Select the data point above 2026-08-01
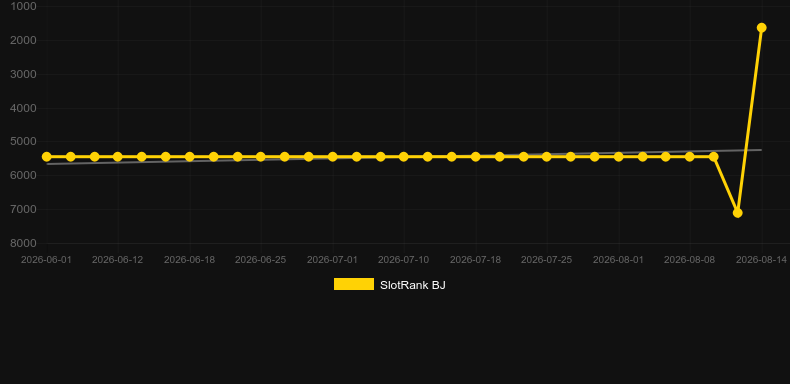This screenshot has height=384, width=790. click(618, 157)
